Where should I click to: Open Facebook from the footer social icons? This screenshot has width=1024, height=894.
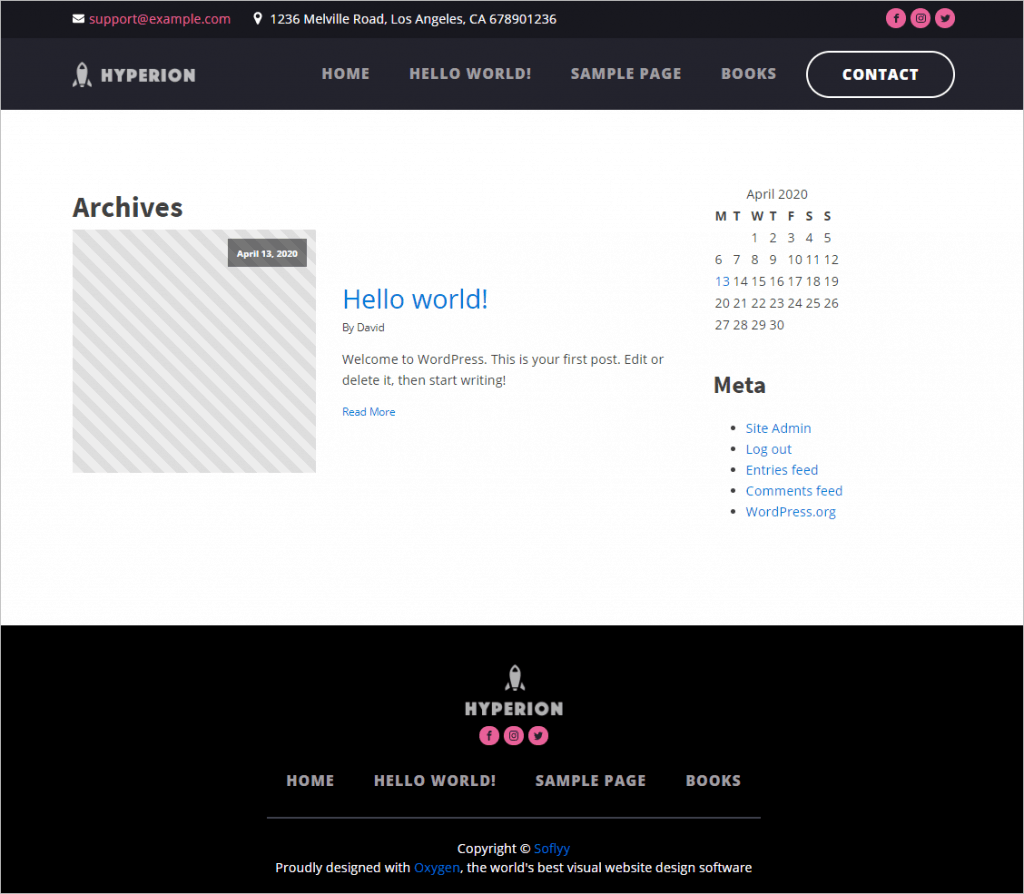click(489, 735)
